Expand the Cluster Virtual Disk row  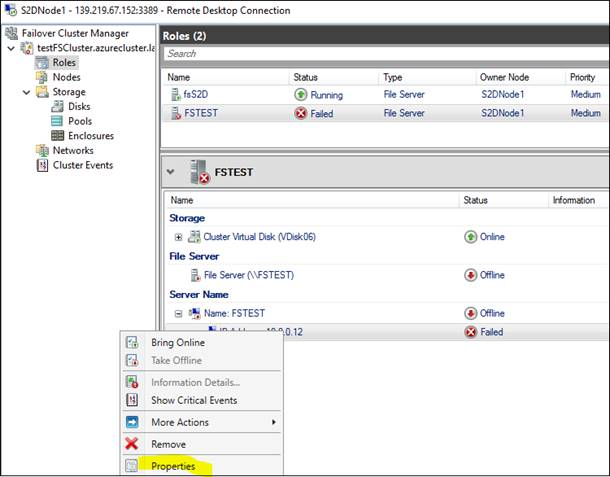point(179,237)
